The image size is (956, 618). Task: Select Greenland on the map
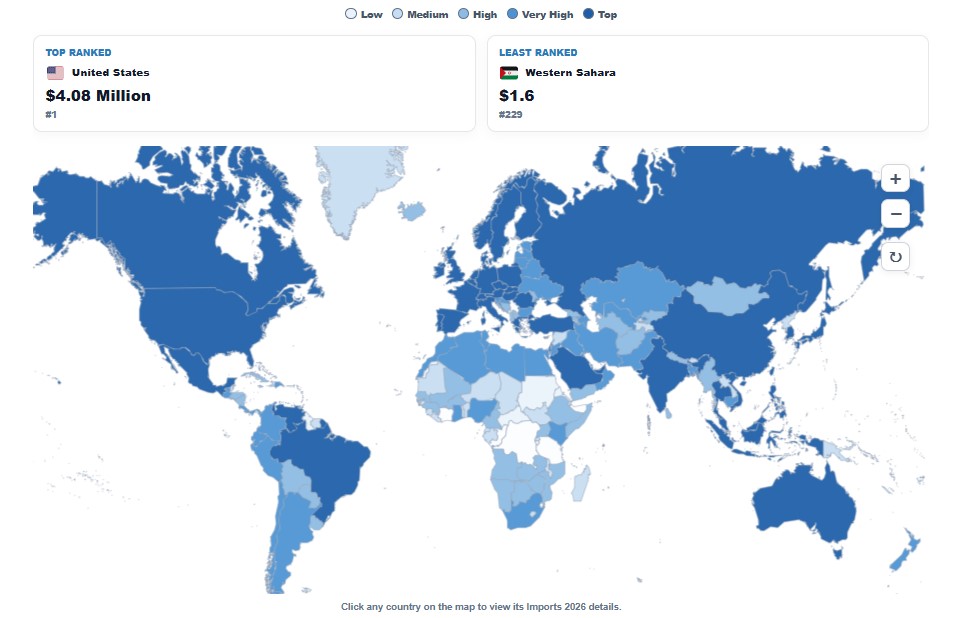pyautogui.click(x=357, y=183)
